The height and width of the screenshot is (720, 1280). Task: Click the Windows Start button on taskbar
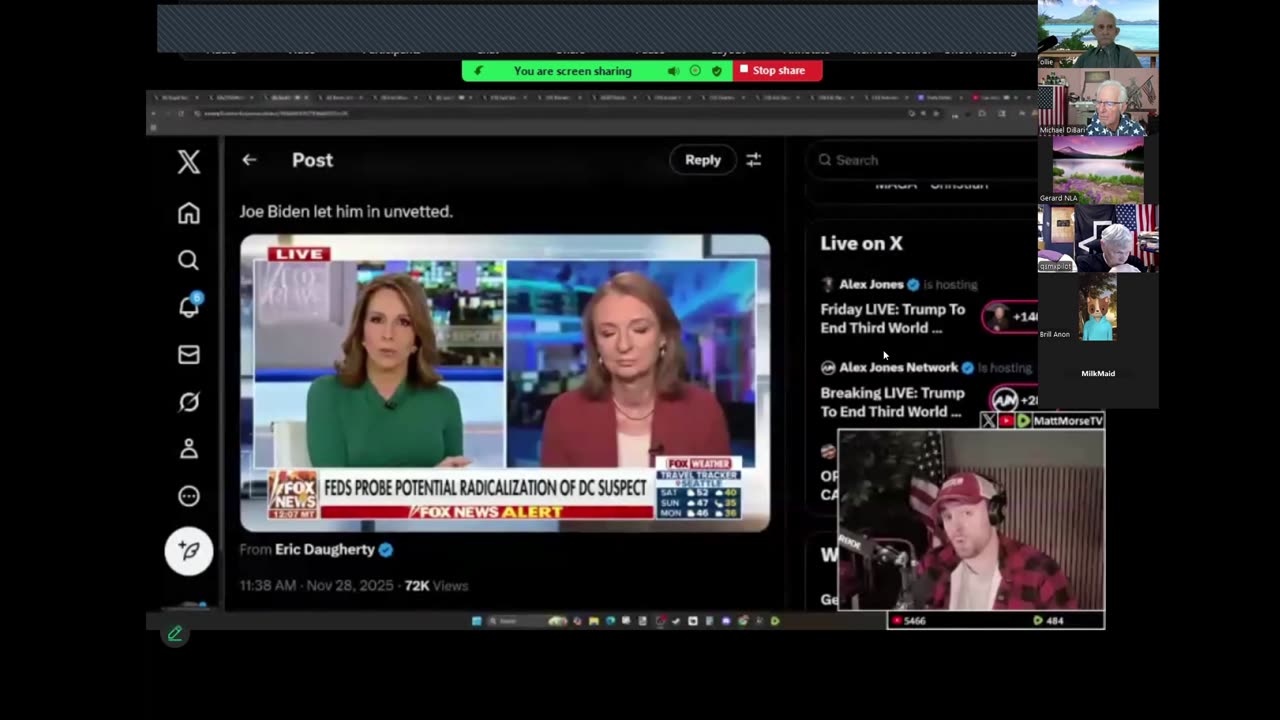(477, 621)
